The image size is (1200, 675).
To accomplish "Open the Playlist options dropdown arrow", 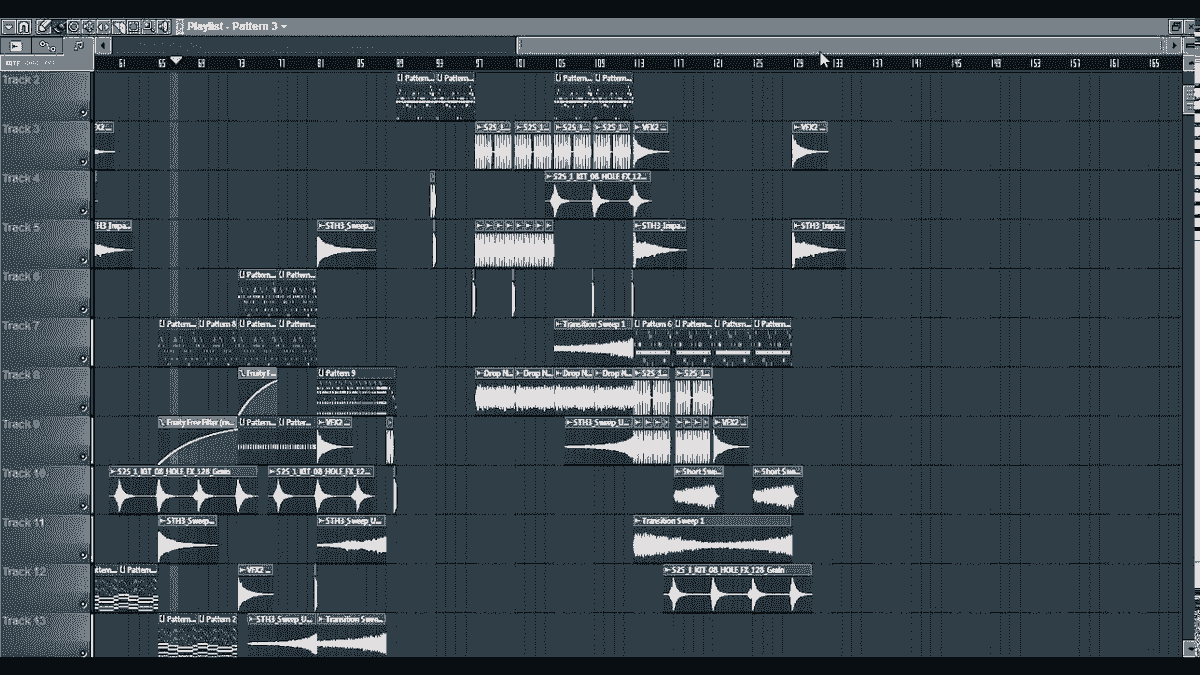I will (x=8, y=26).
